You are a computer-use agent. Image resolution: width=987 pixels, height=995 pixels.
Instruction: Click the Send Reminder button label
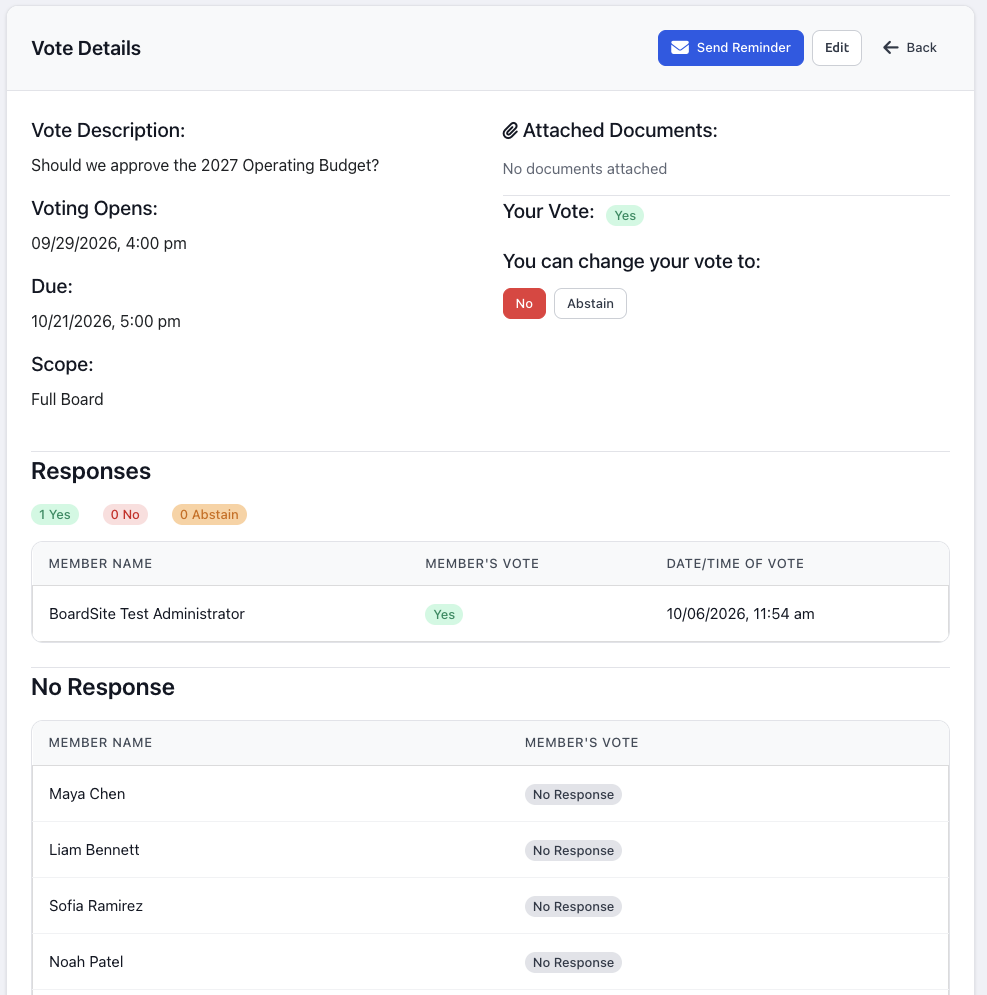(744, 48)
